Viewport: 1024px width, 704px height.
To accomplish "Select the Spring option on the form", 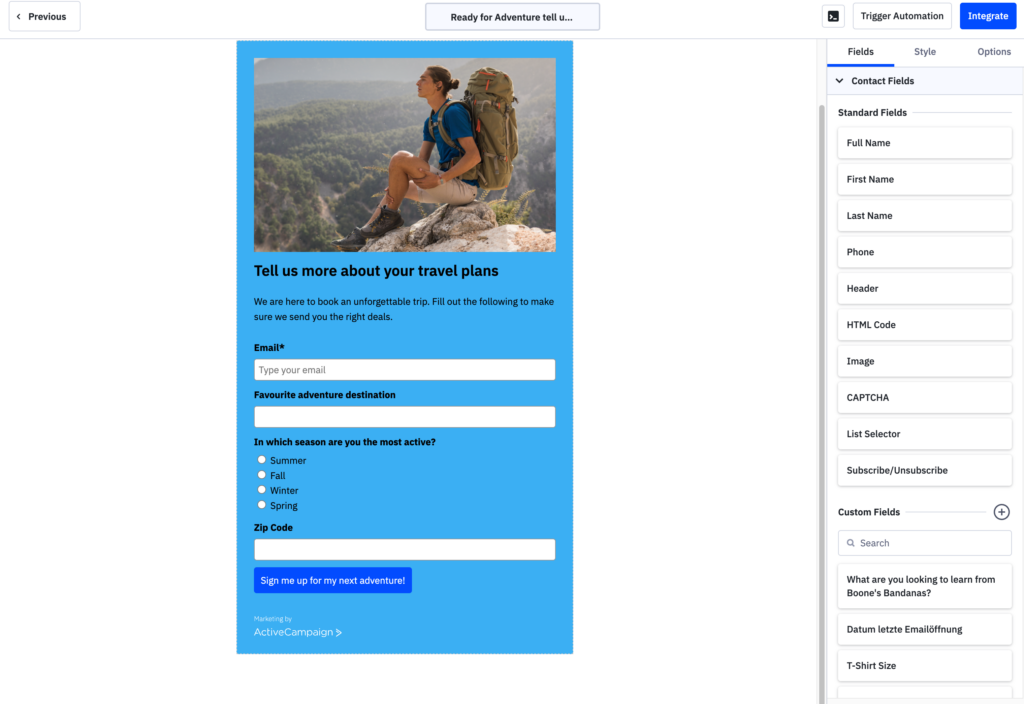I will point(261,505).
